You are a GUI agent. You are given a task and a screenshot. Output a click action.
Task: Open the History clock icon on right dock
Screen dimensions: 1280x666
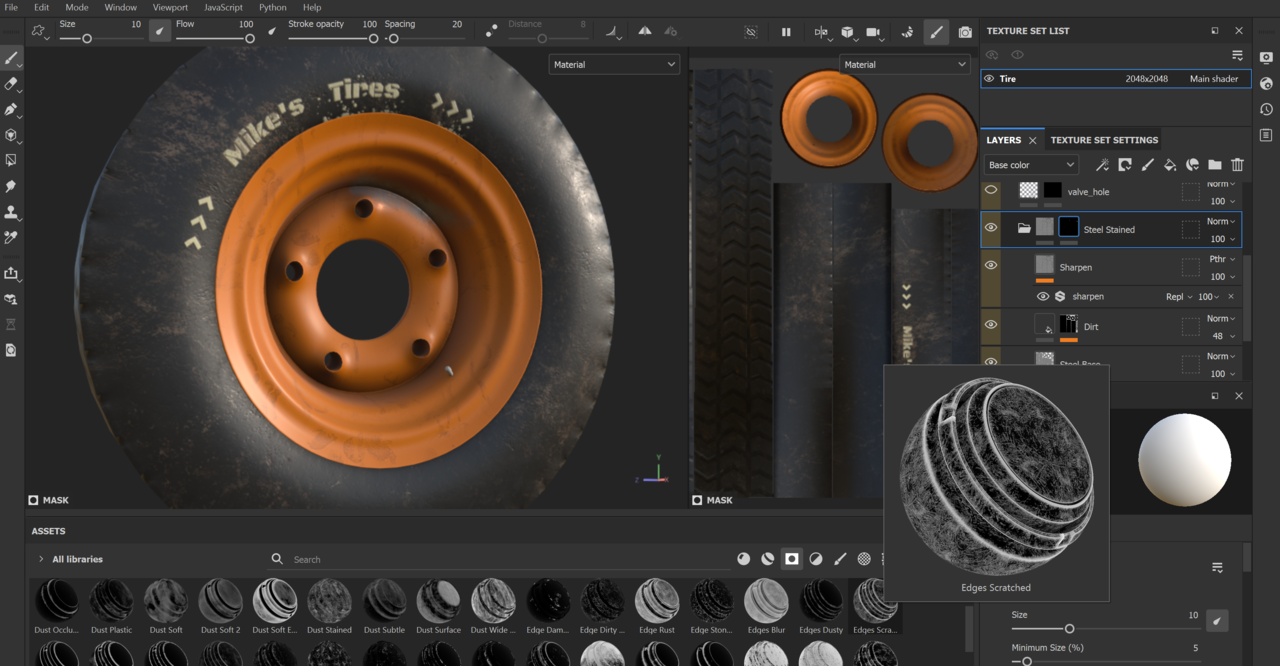(1267, 109)
